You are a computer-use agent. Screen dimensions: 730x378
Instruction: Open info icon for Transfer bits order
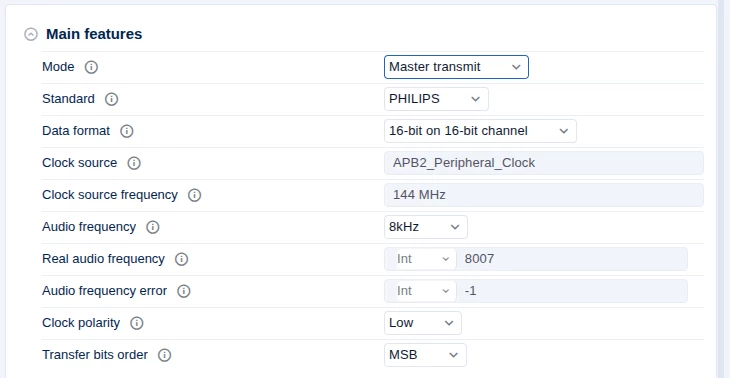[164, 355]
